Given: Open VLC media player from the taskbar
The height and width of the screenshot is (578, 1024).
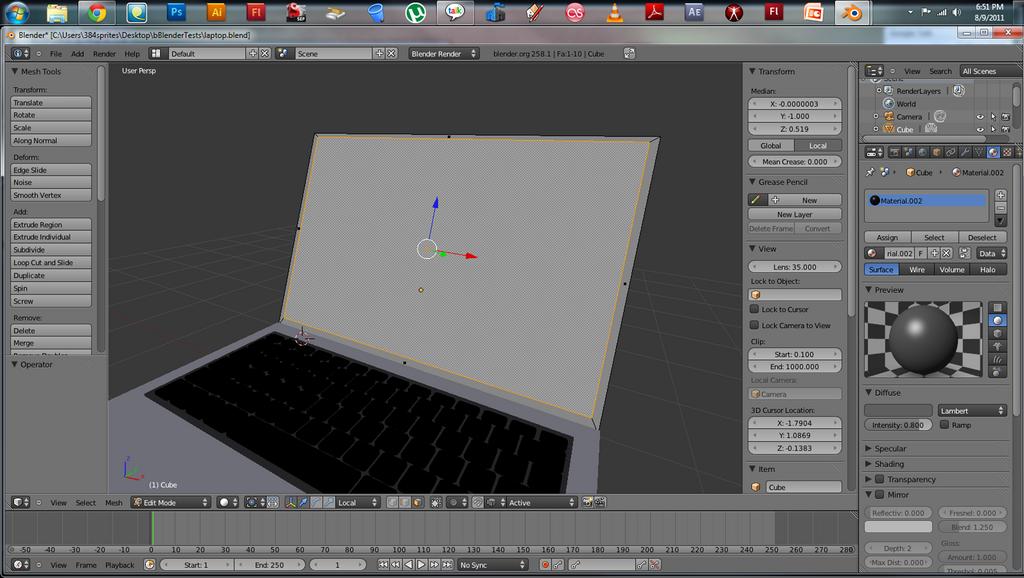Looking at the screenshot, I should point(615,12).
